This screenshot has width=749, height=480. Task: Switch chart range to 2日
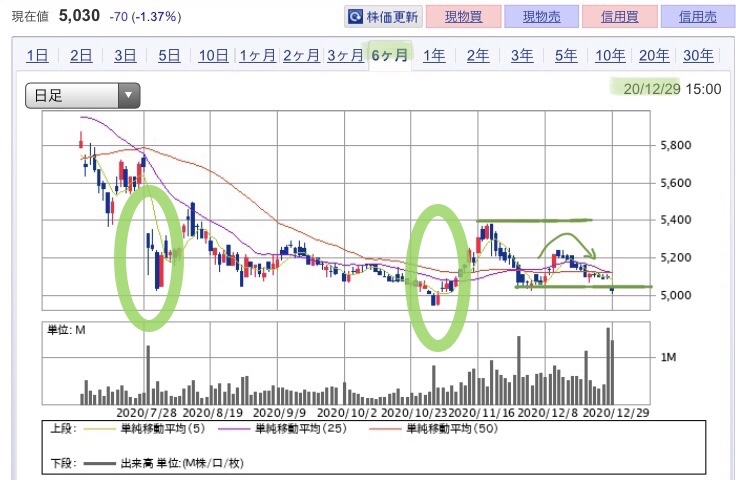click(x=81, y=55)
